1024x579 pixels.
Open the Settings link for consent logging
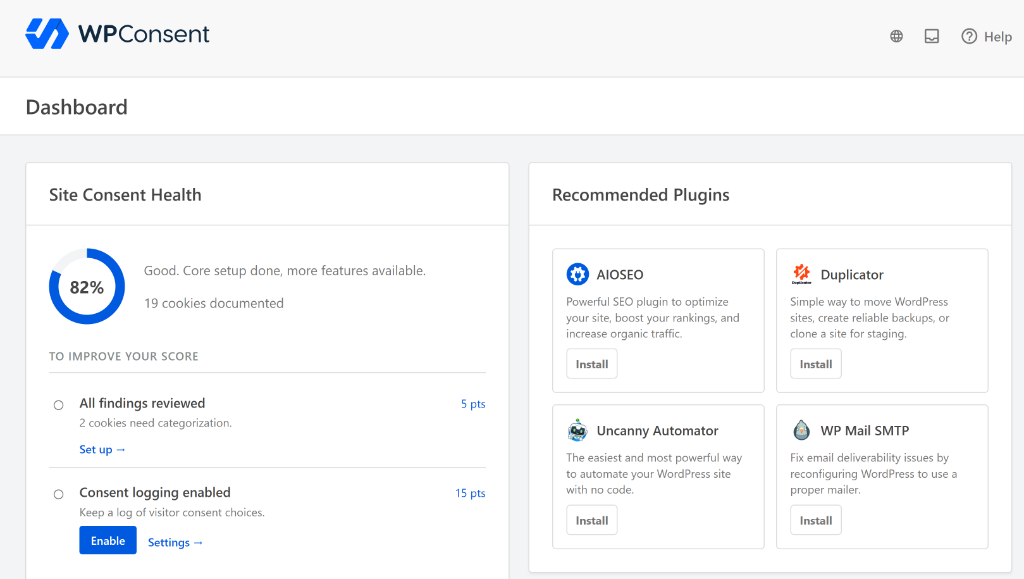175,542
